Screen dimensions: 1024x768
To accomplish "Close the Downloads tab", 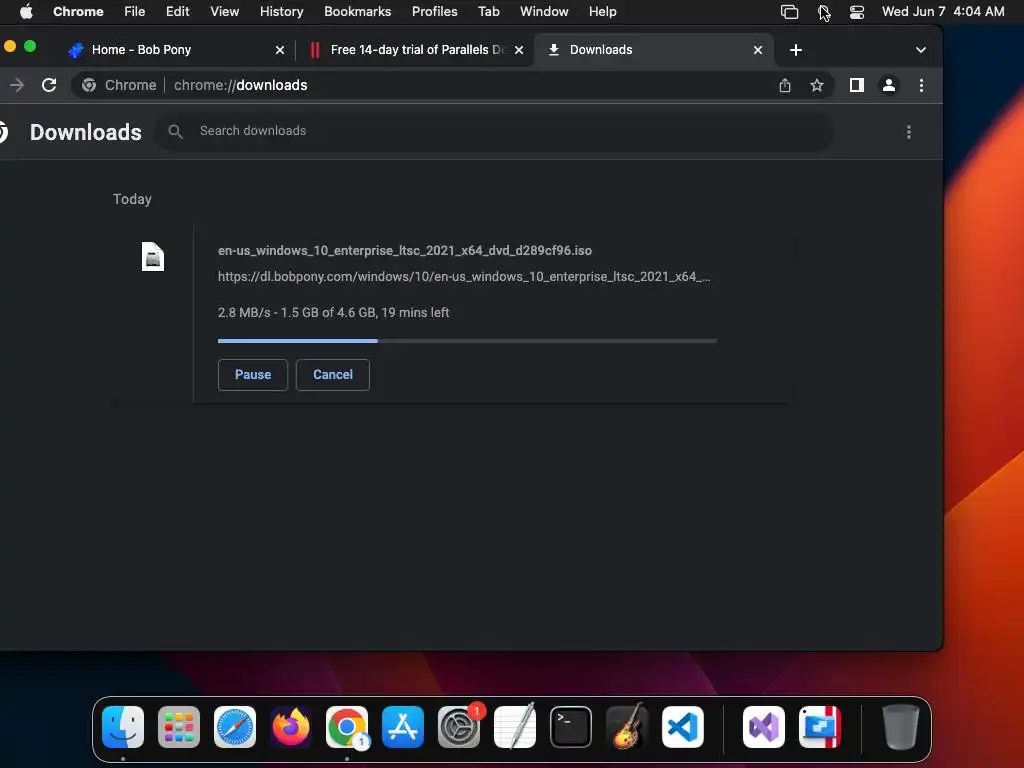I will coord(758,50).
